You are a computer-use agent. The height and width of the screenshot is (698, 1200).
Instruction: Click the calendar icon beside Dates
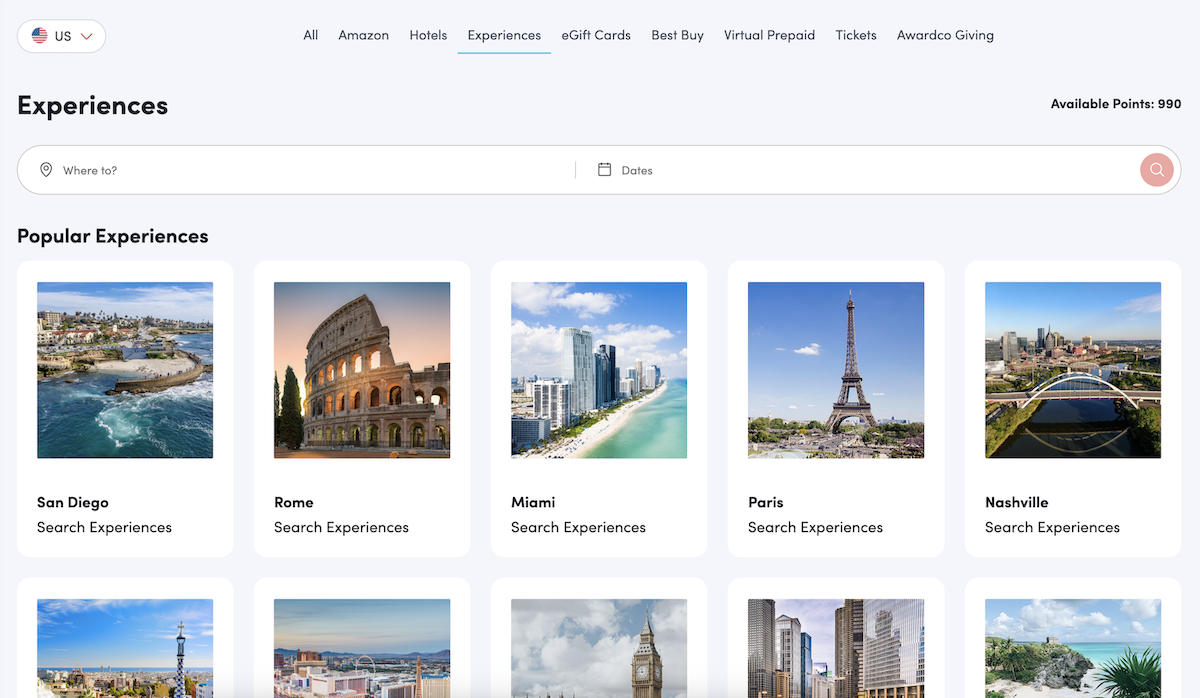tap(604, 170)
